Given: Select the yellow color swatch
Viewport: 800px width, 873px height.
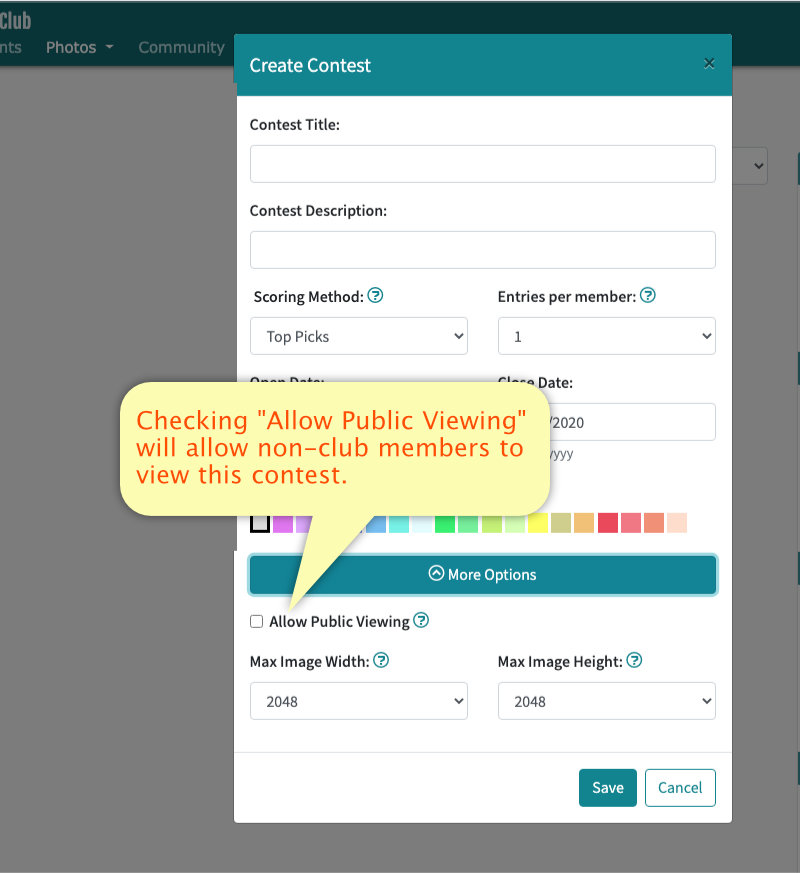Looking at the screenshot, I should [x=538, y=523].
